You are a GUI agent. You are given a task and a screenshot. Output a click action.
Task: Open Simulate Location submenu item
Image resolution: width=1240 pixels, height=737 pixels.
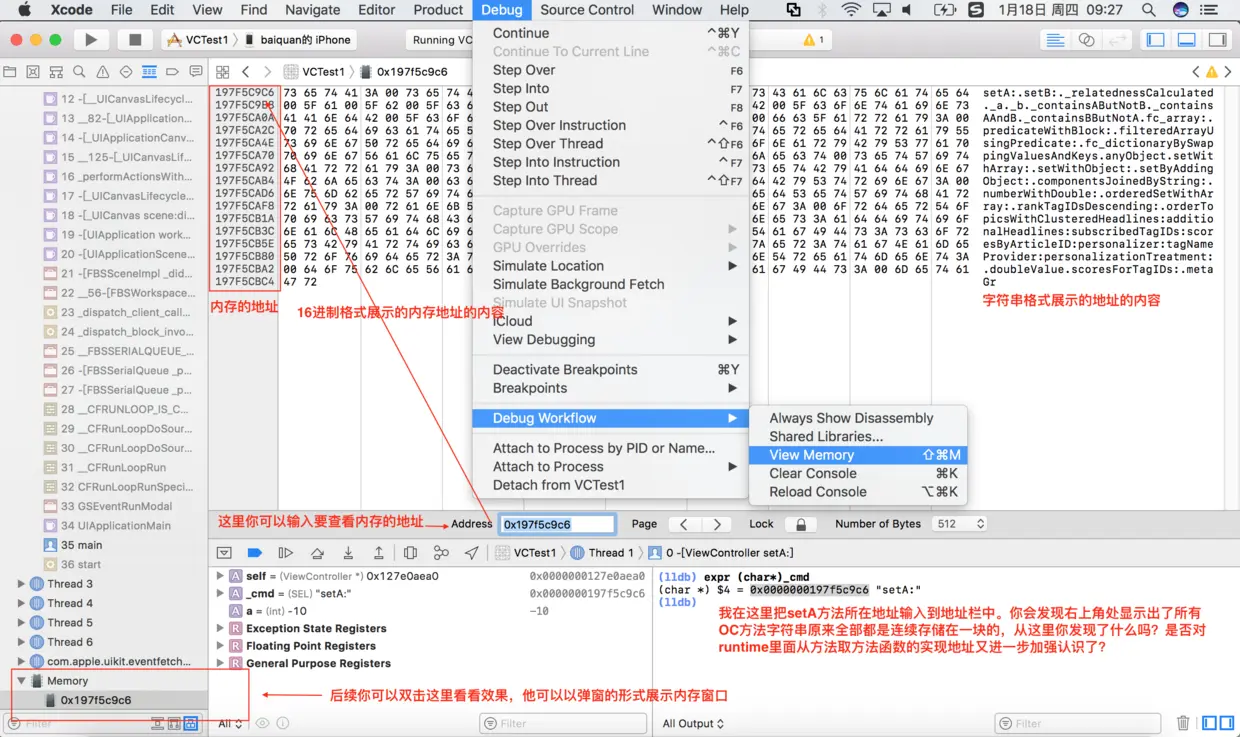(x=611, y=266)
